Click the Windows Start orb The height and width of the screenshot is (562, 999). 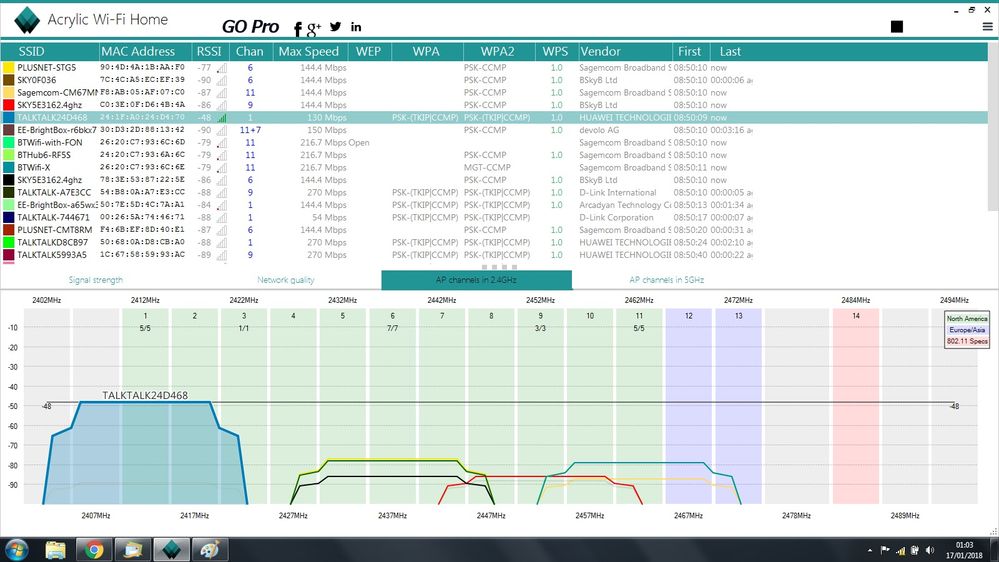point(17,549)
